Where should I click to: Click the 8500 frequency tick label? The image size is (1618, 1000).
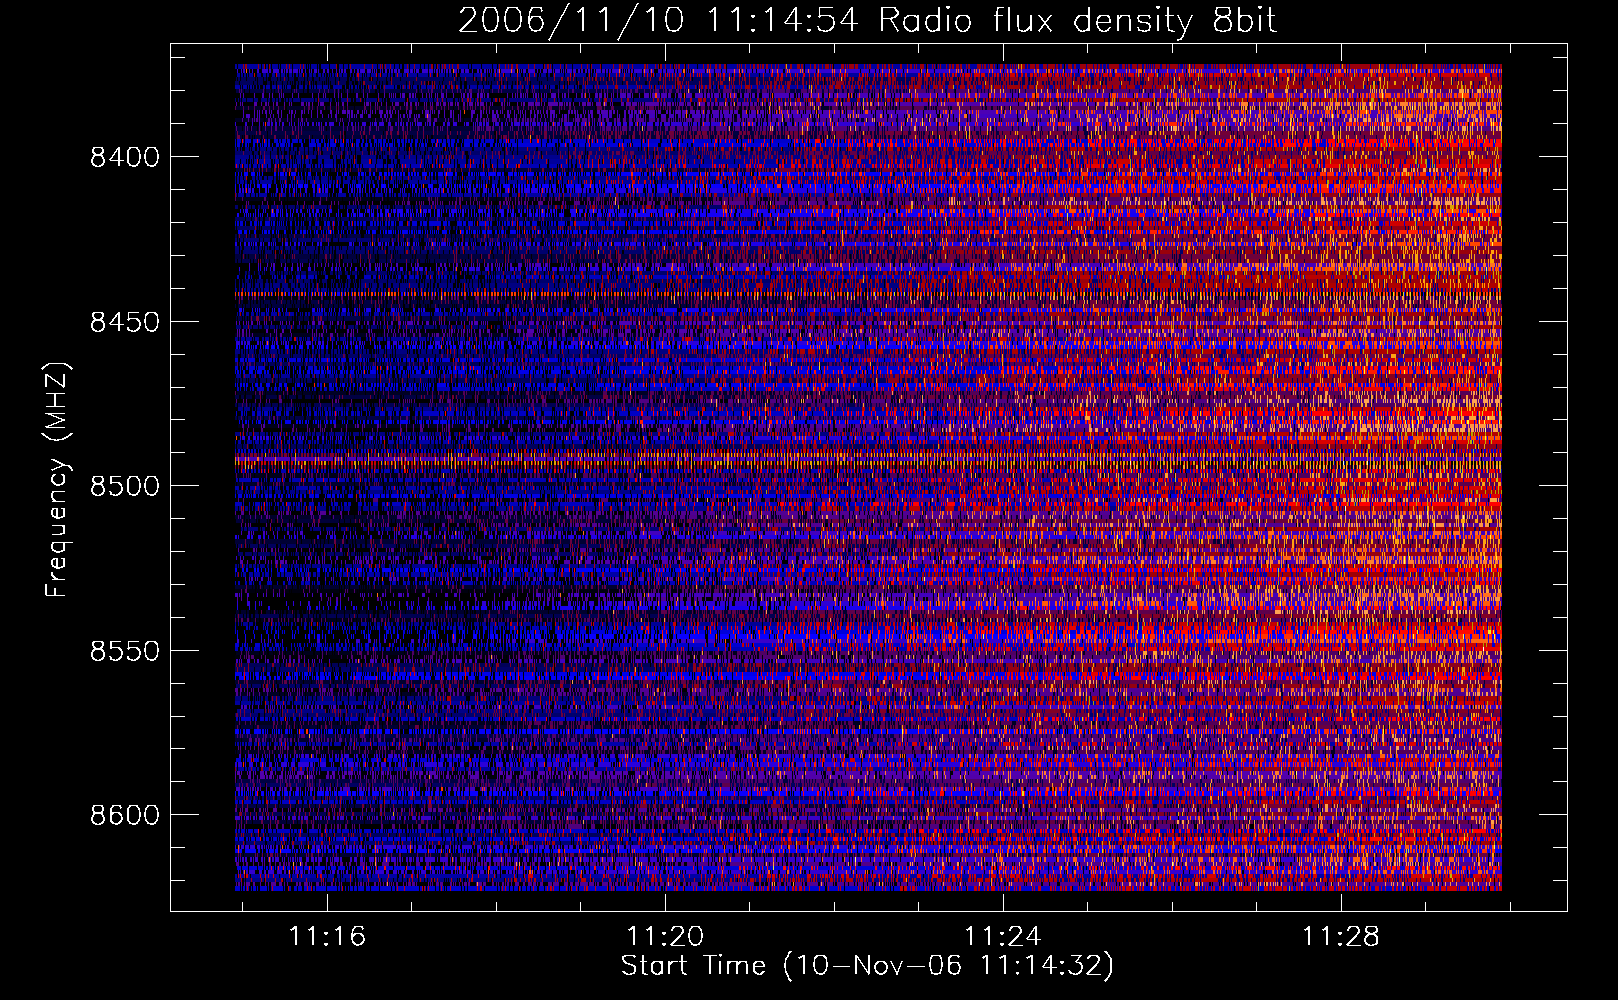(x=125, y=486)
